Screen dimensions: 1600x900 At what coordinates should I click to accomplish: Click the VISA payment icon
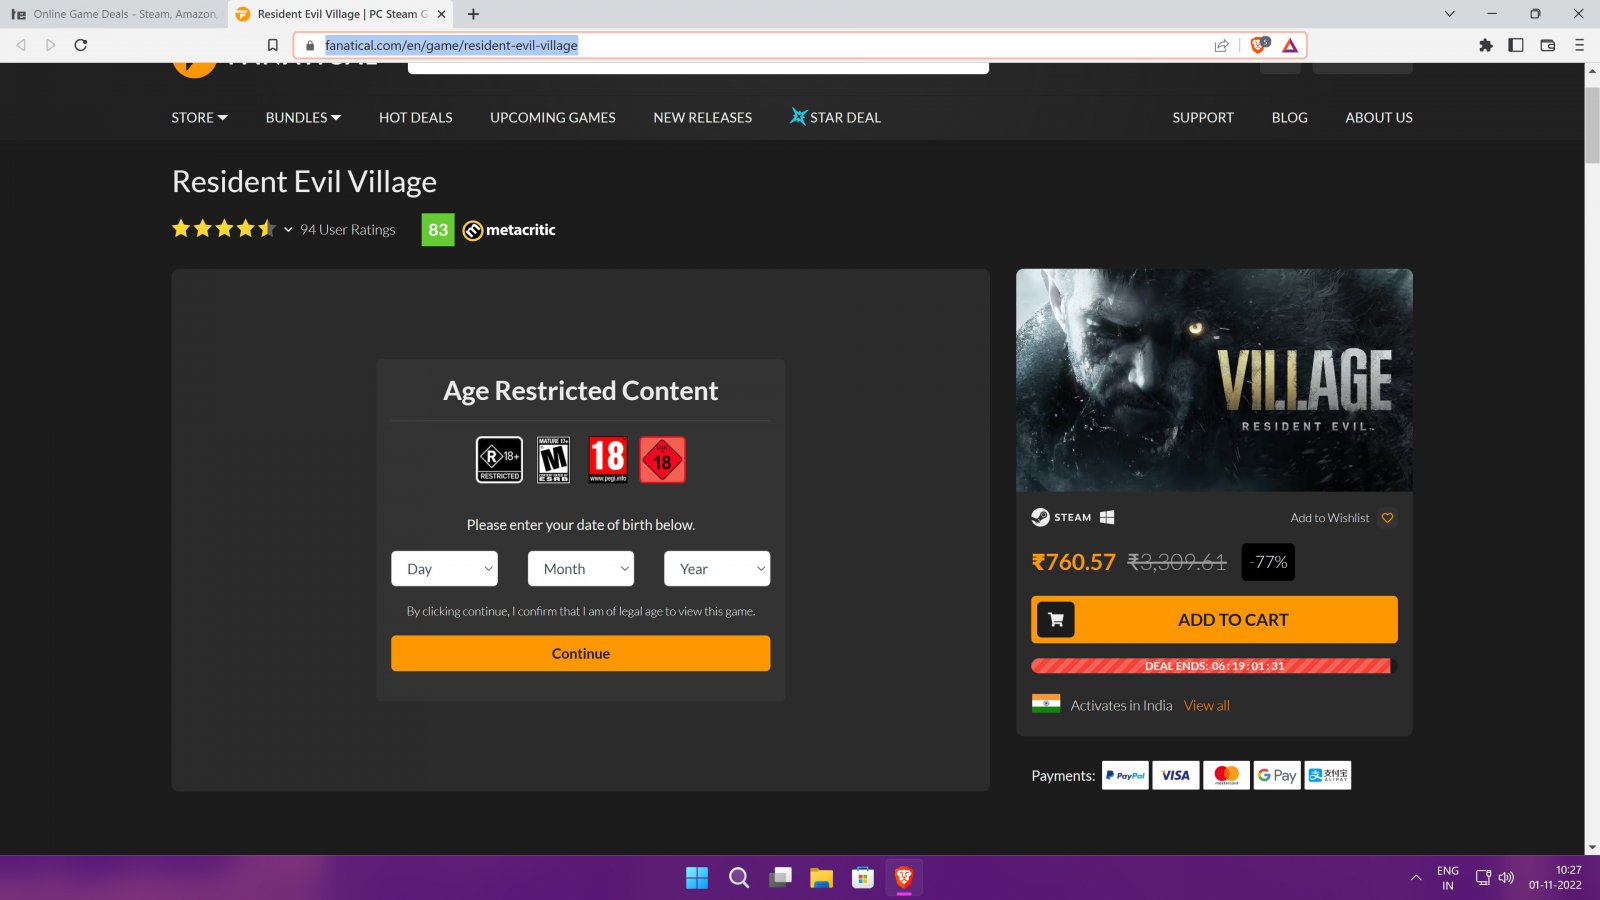point(1175,775)
